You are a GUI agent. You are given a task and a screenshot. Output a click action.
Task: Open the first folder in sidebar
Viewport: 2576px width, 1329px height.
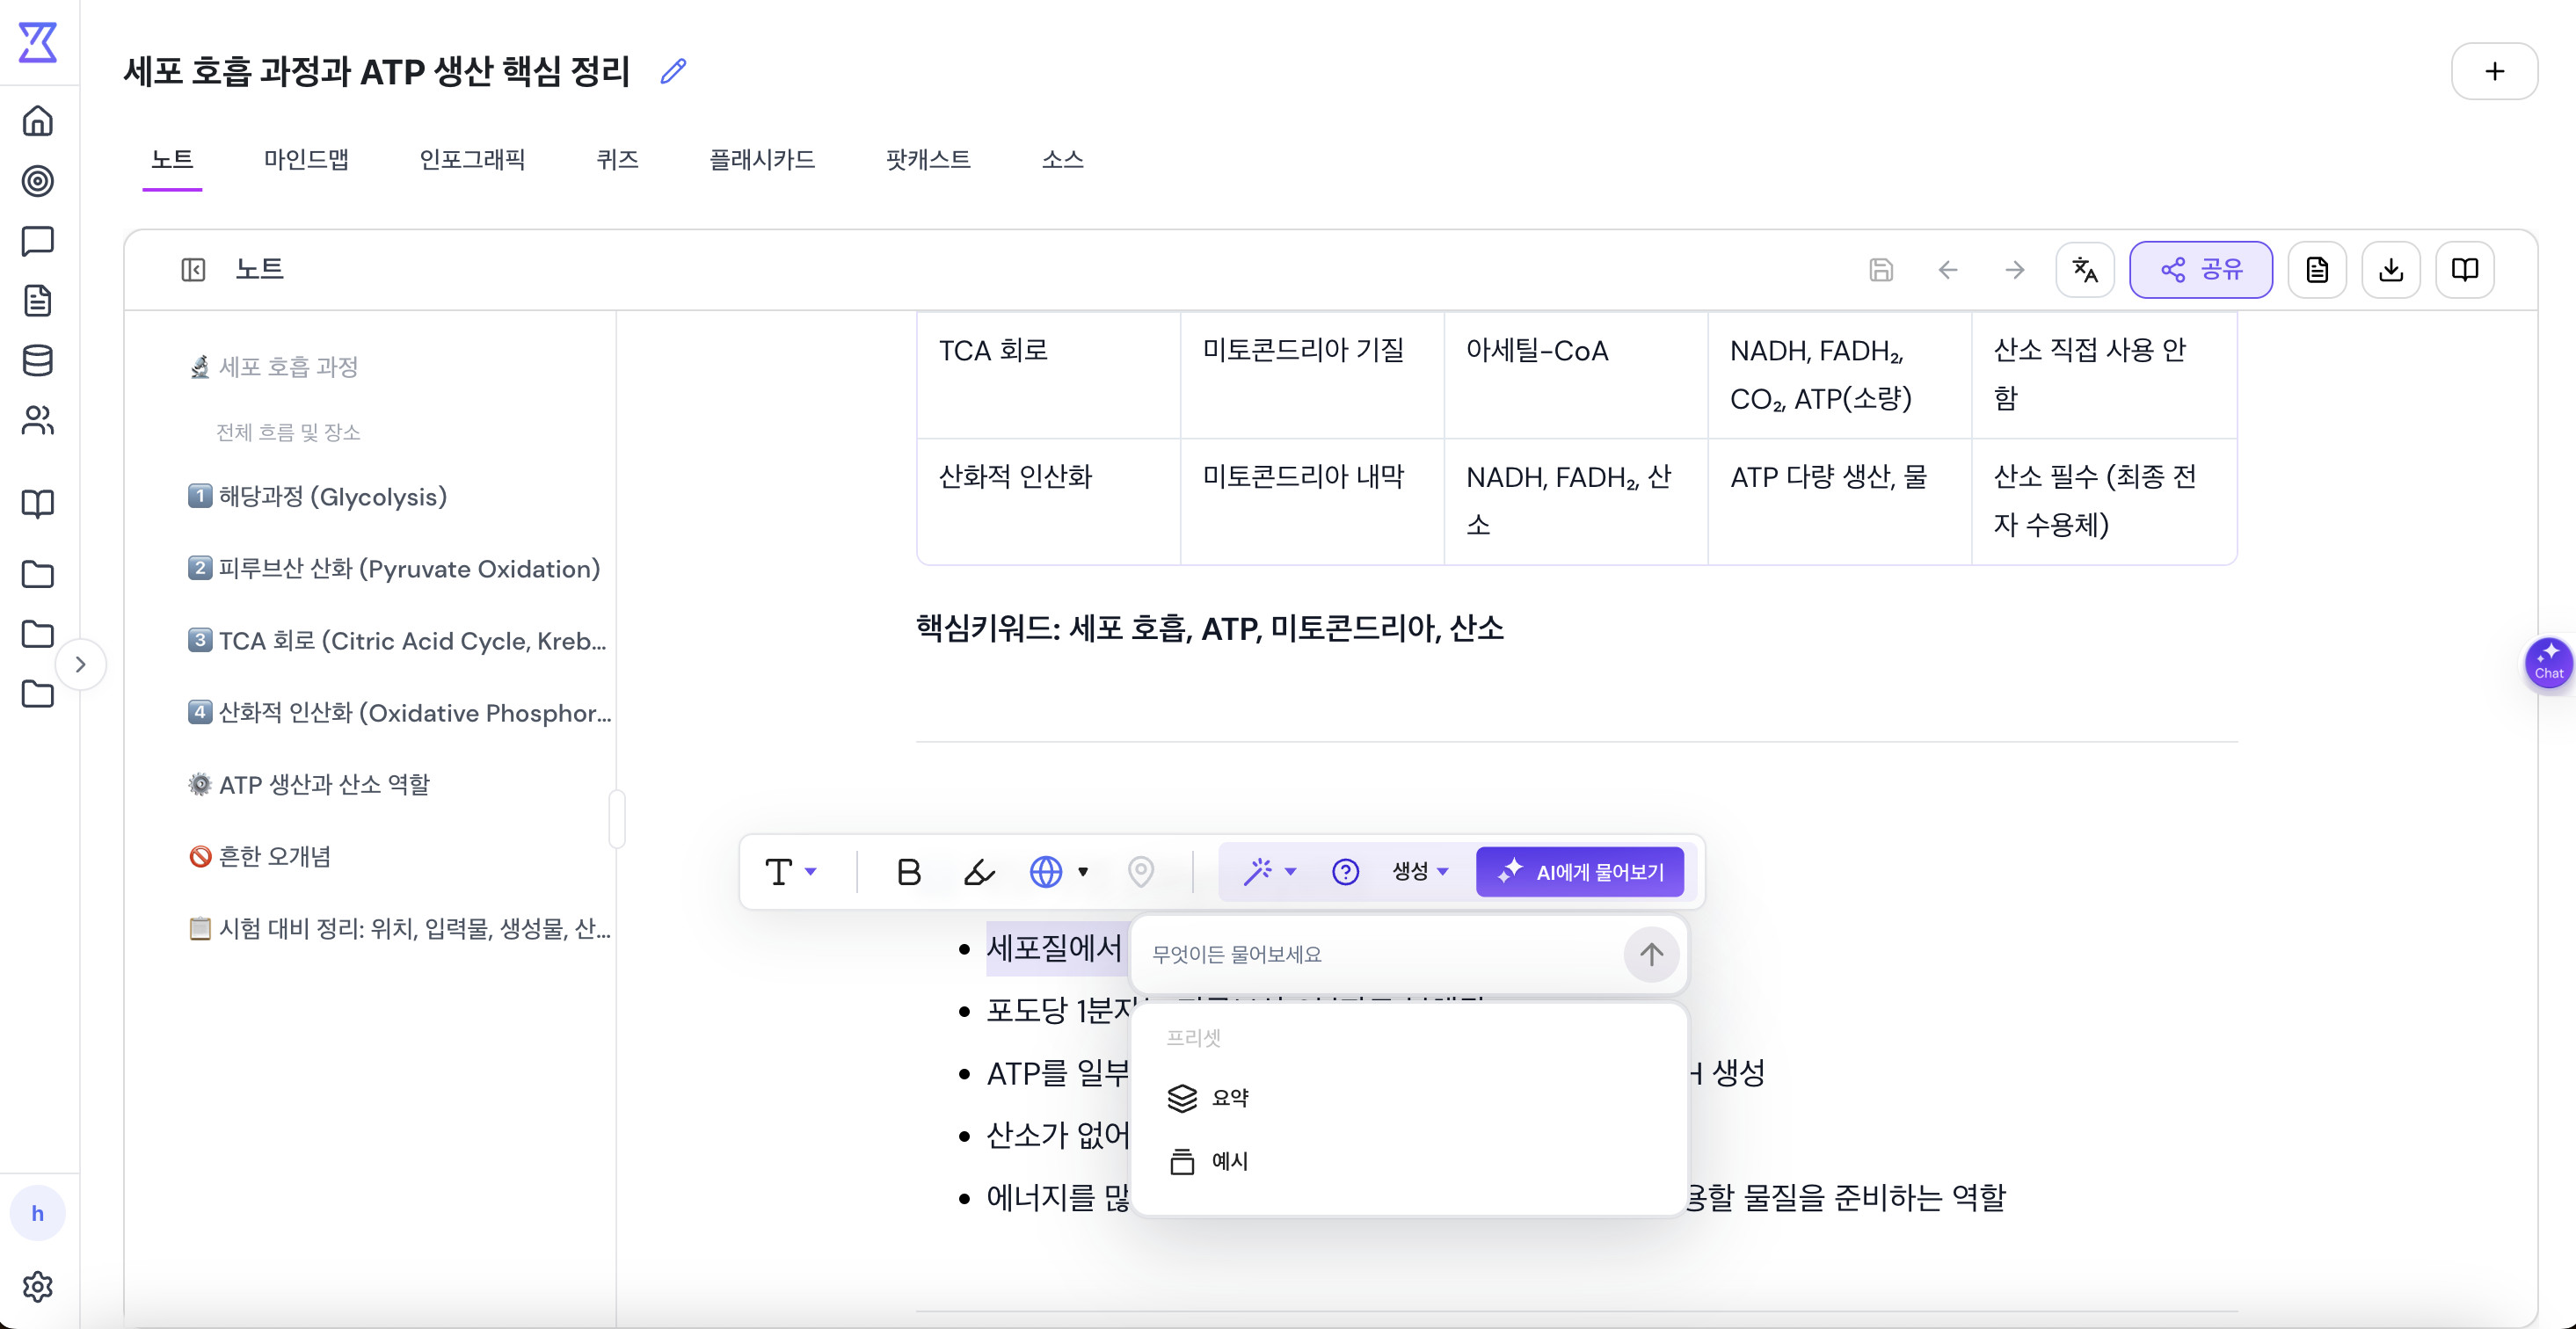tap(38, 574)
